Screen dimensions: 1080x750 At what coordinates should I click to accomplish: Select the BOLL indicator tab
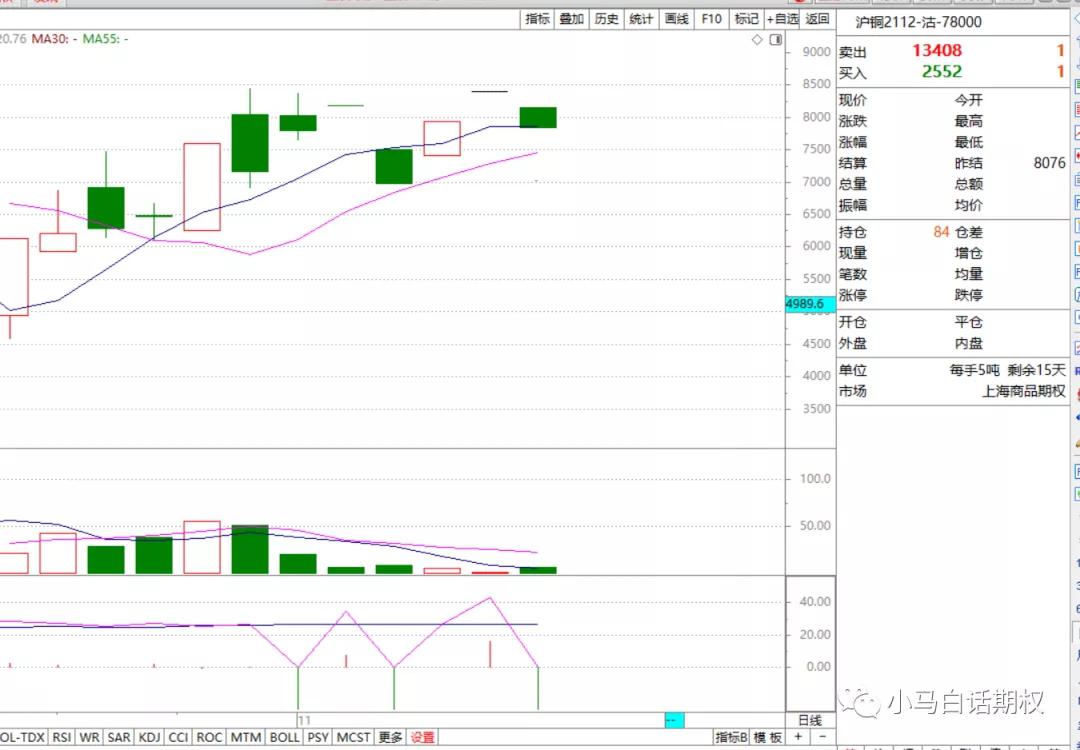click(x=284, y=737)
